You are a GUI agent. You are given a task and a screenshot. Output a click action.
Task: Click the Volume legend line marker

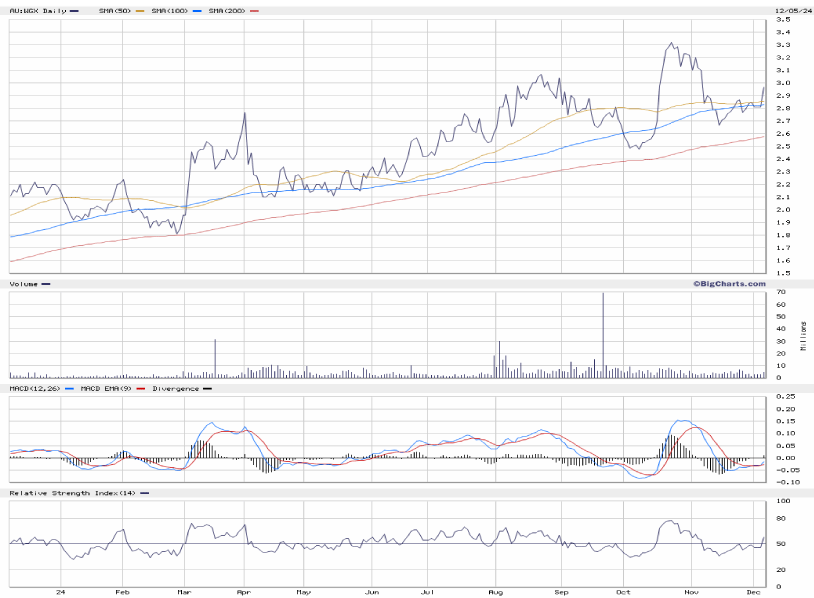point(46,284)
